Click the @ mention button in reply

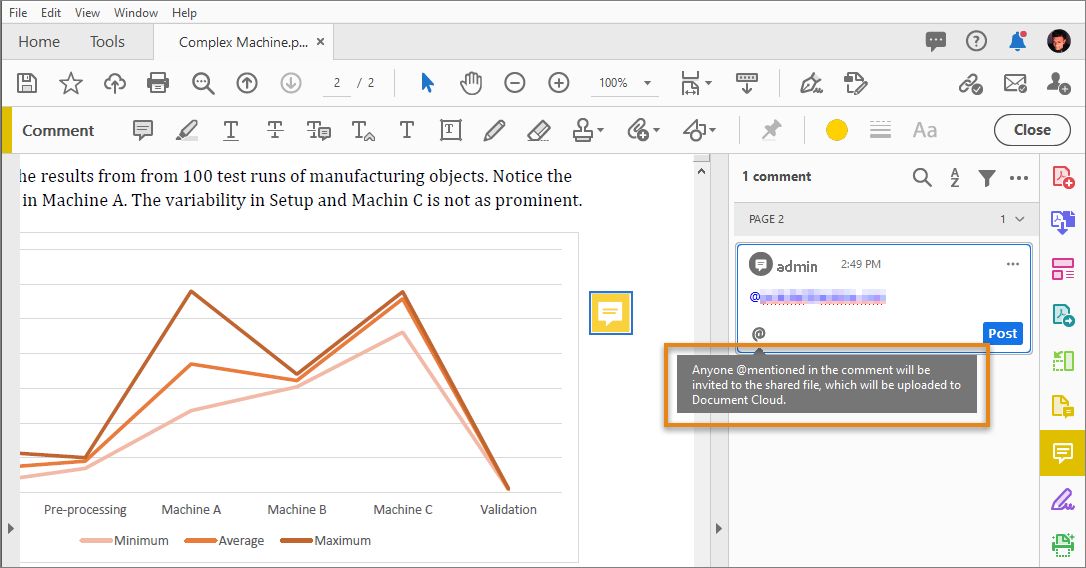coord(758,334)
